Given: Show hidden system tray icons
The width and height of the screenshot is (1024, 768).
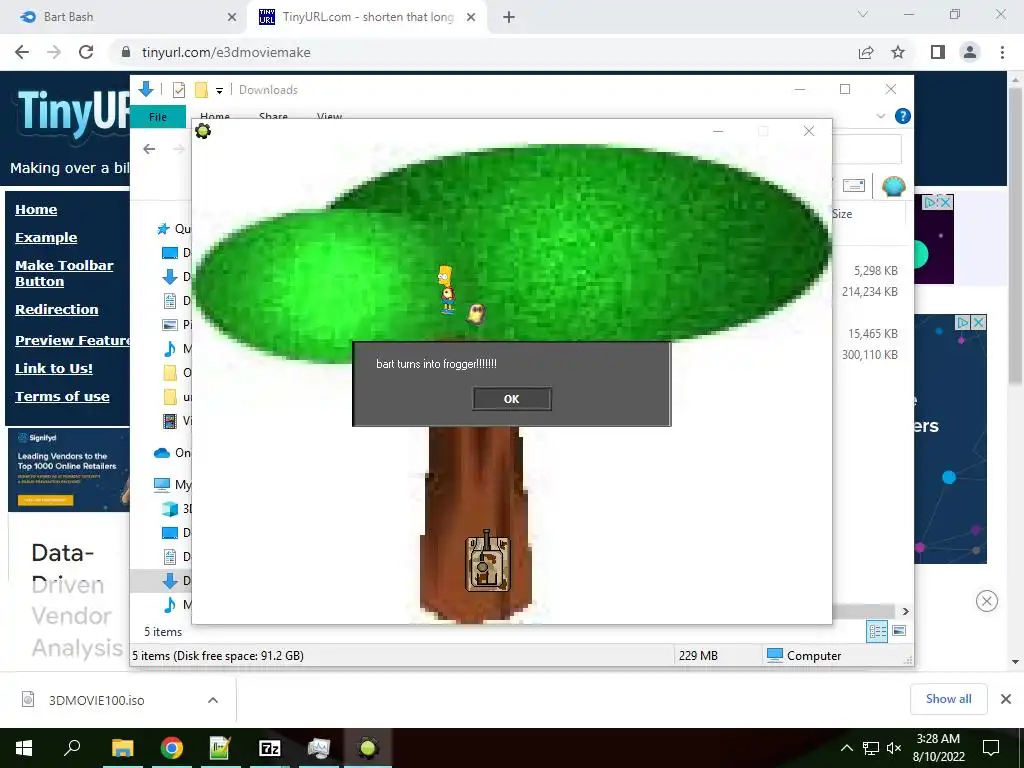Looking at the screenshot, I should (x=846, y=748).
